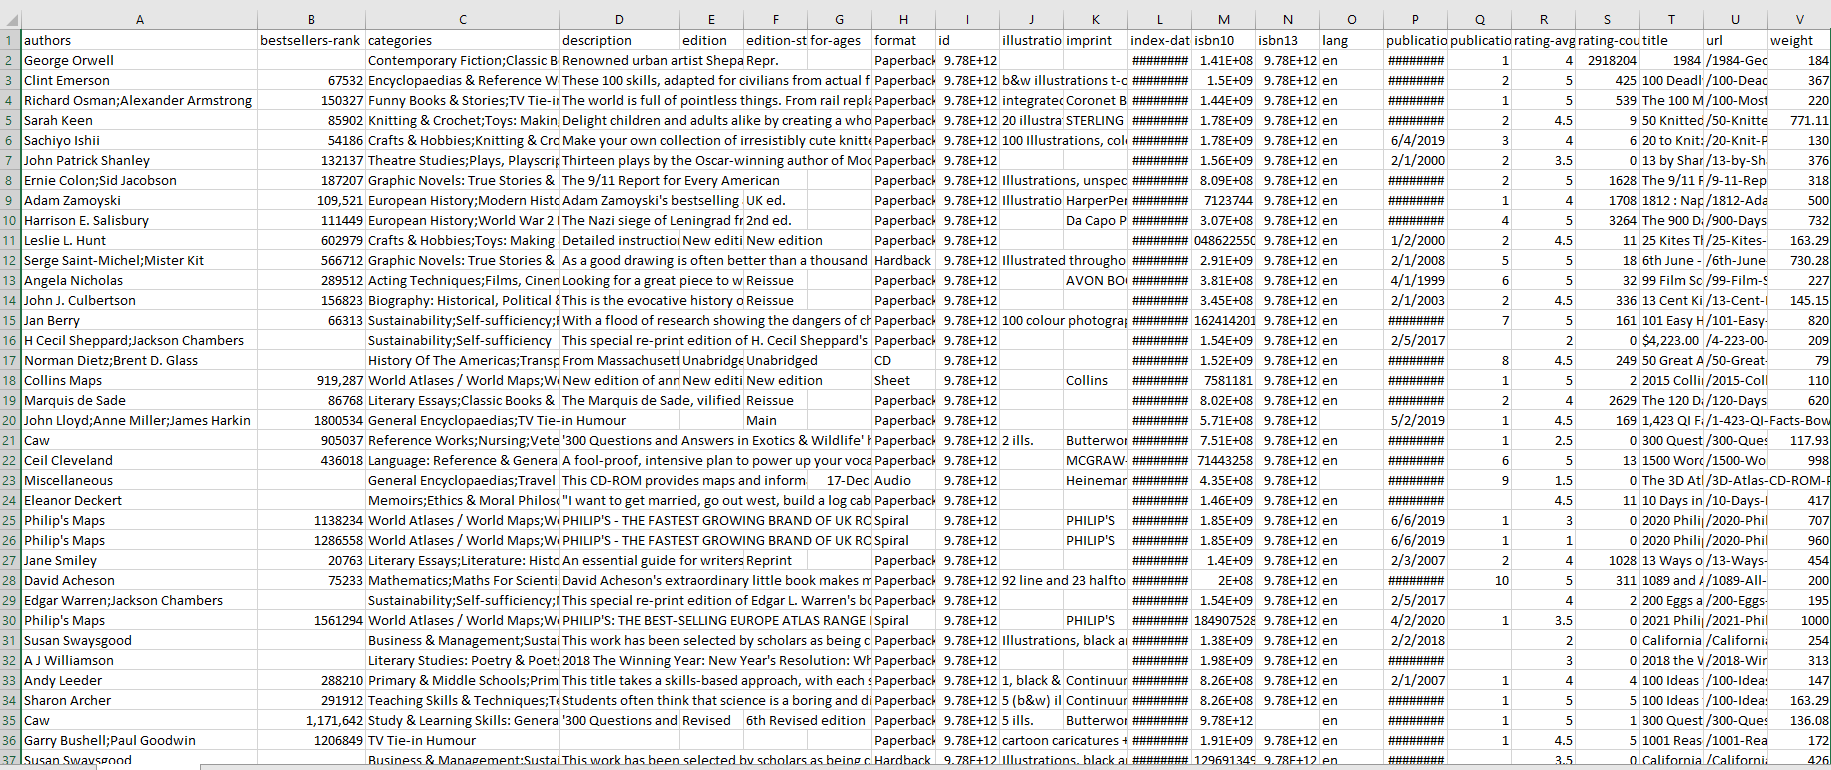Select the 'categories' header cell
The height and width of the screenshot is (770, 1831).
(x=462, y=40)
